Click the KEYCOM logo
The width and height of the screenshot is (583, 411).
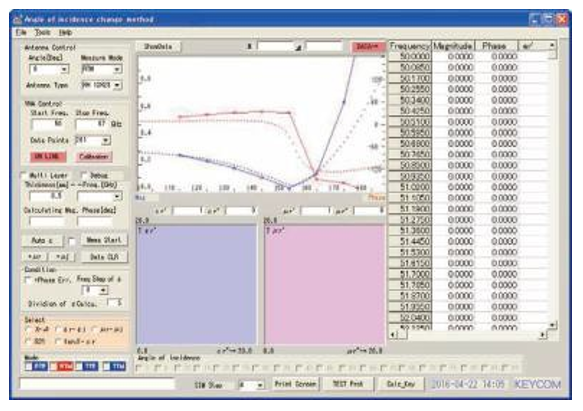click(x=538, y=384)
